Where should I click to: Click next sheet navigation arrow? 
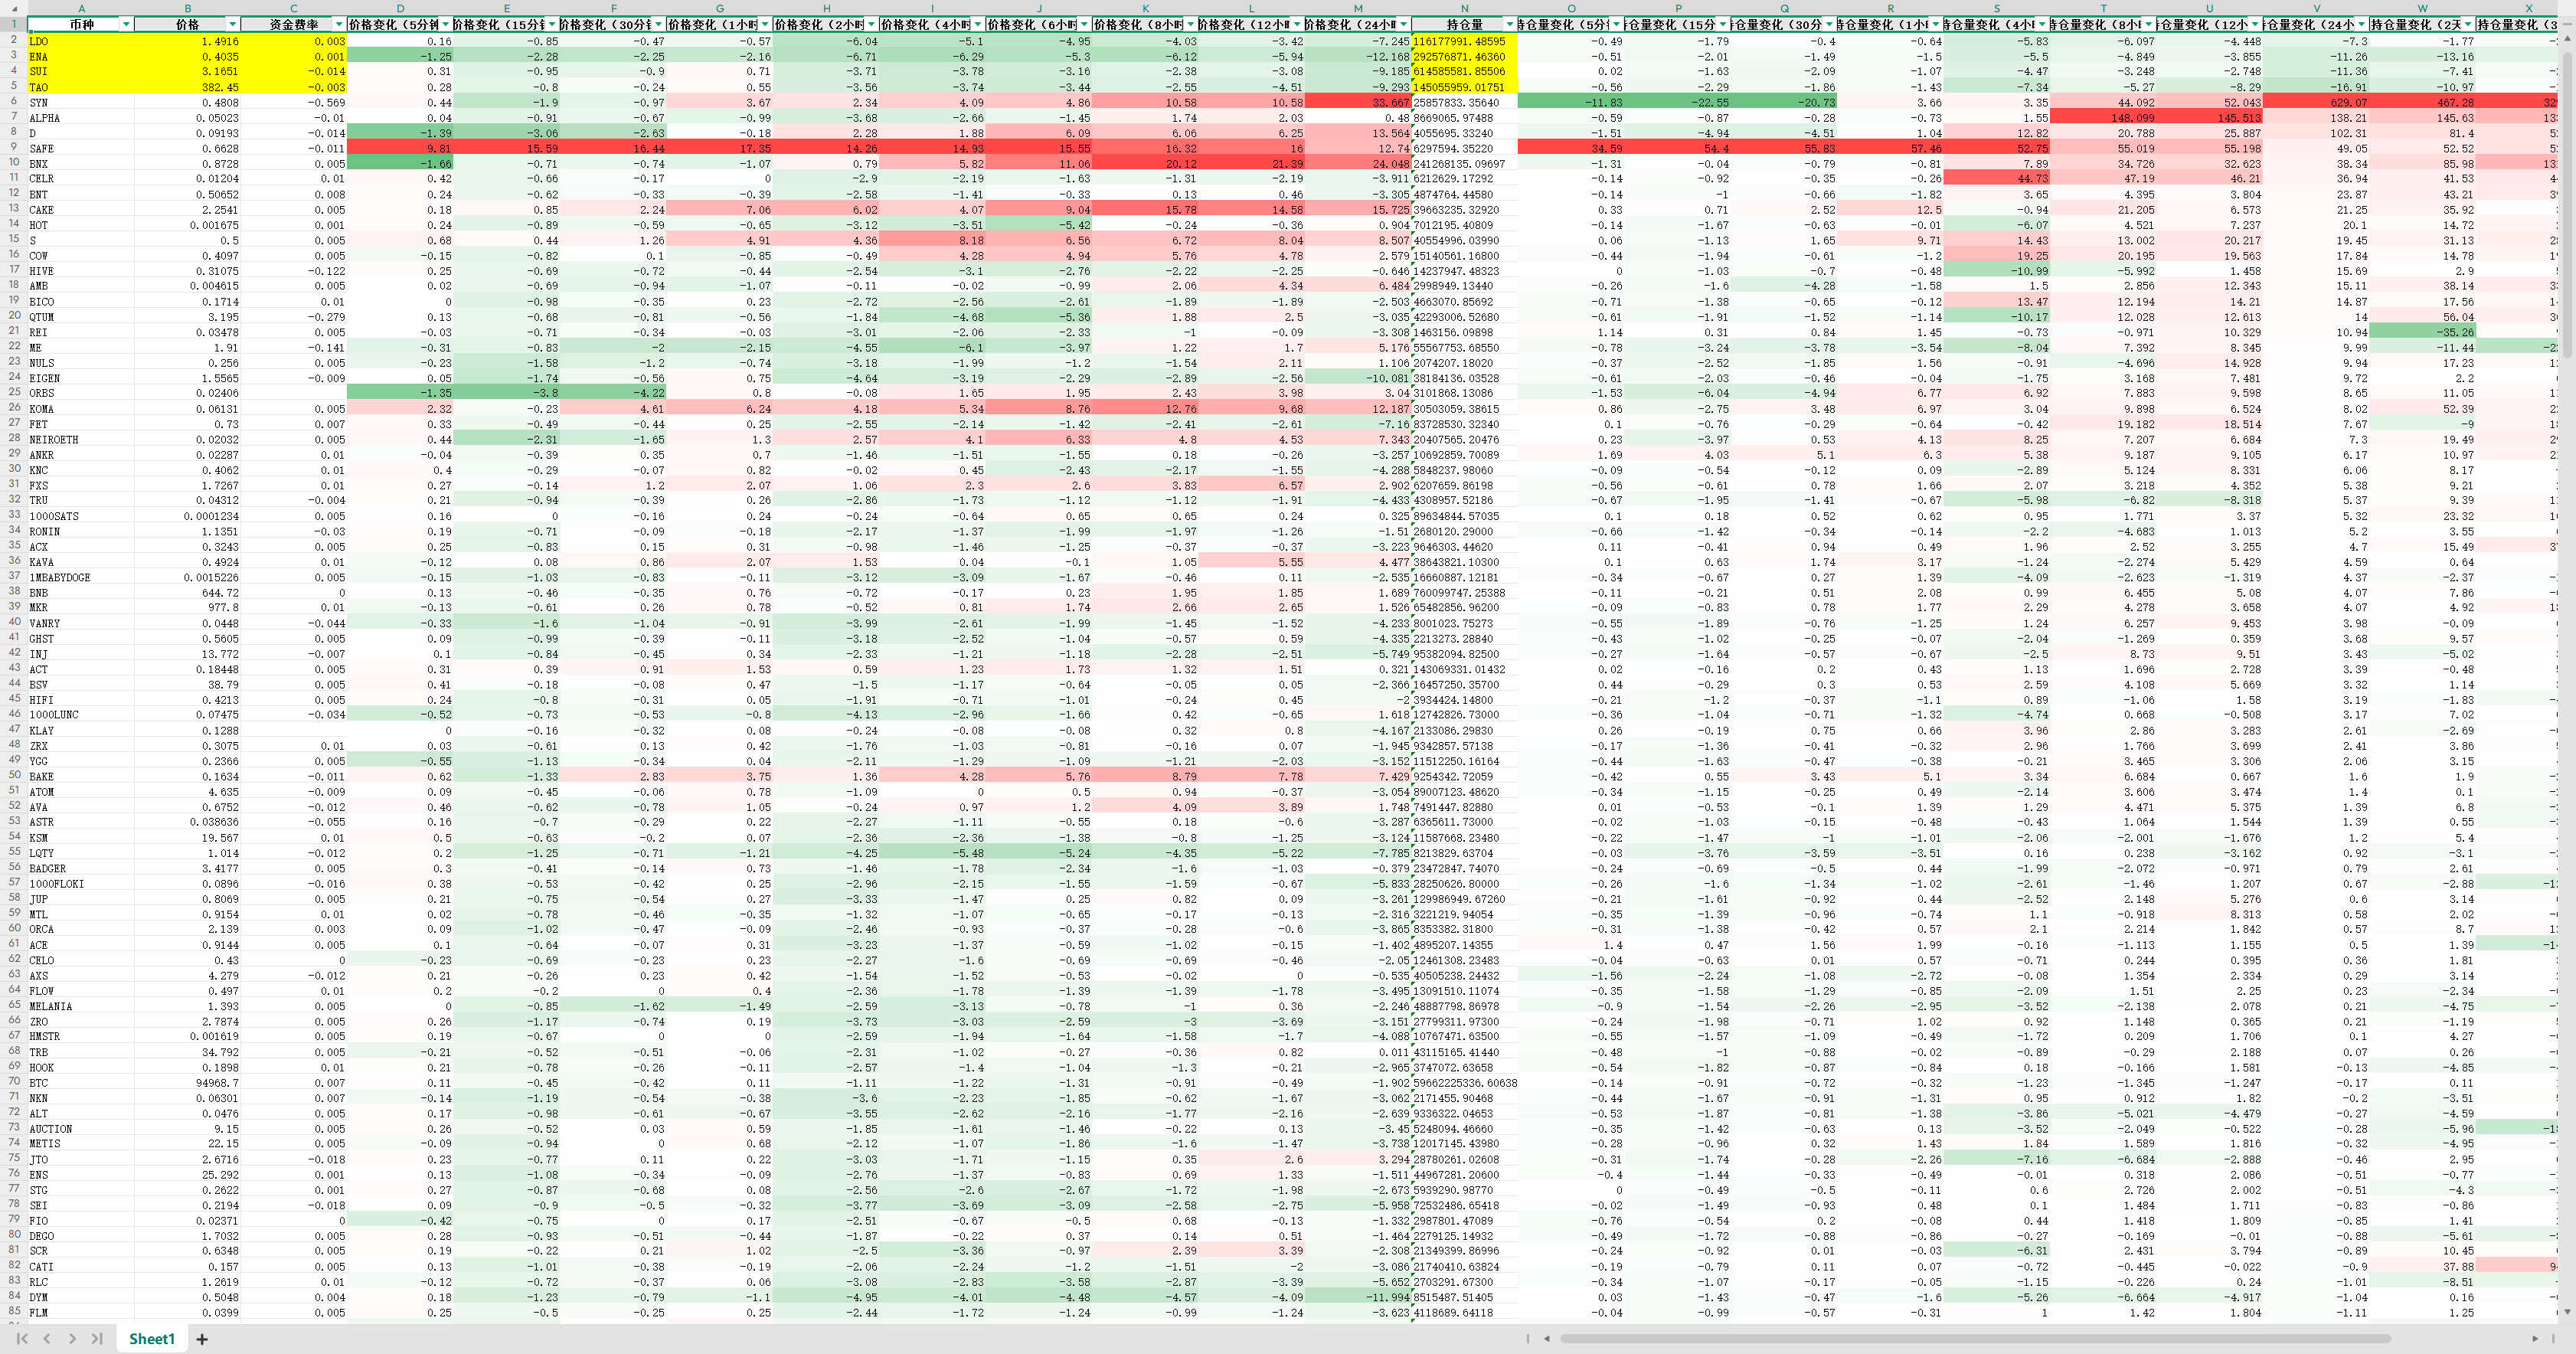(x=72, y=1338)
